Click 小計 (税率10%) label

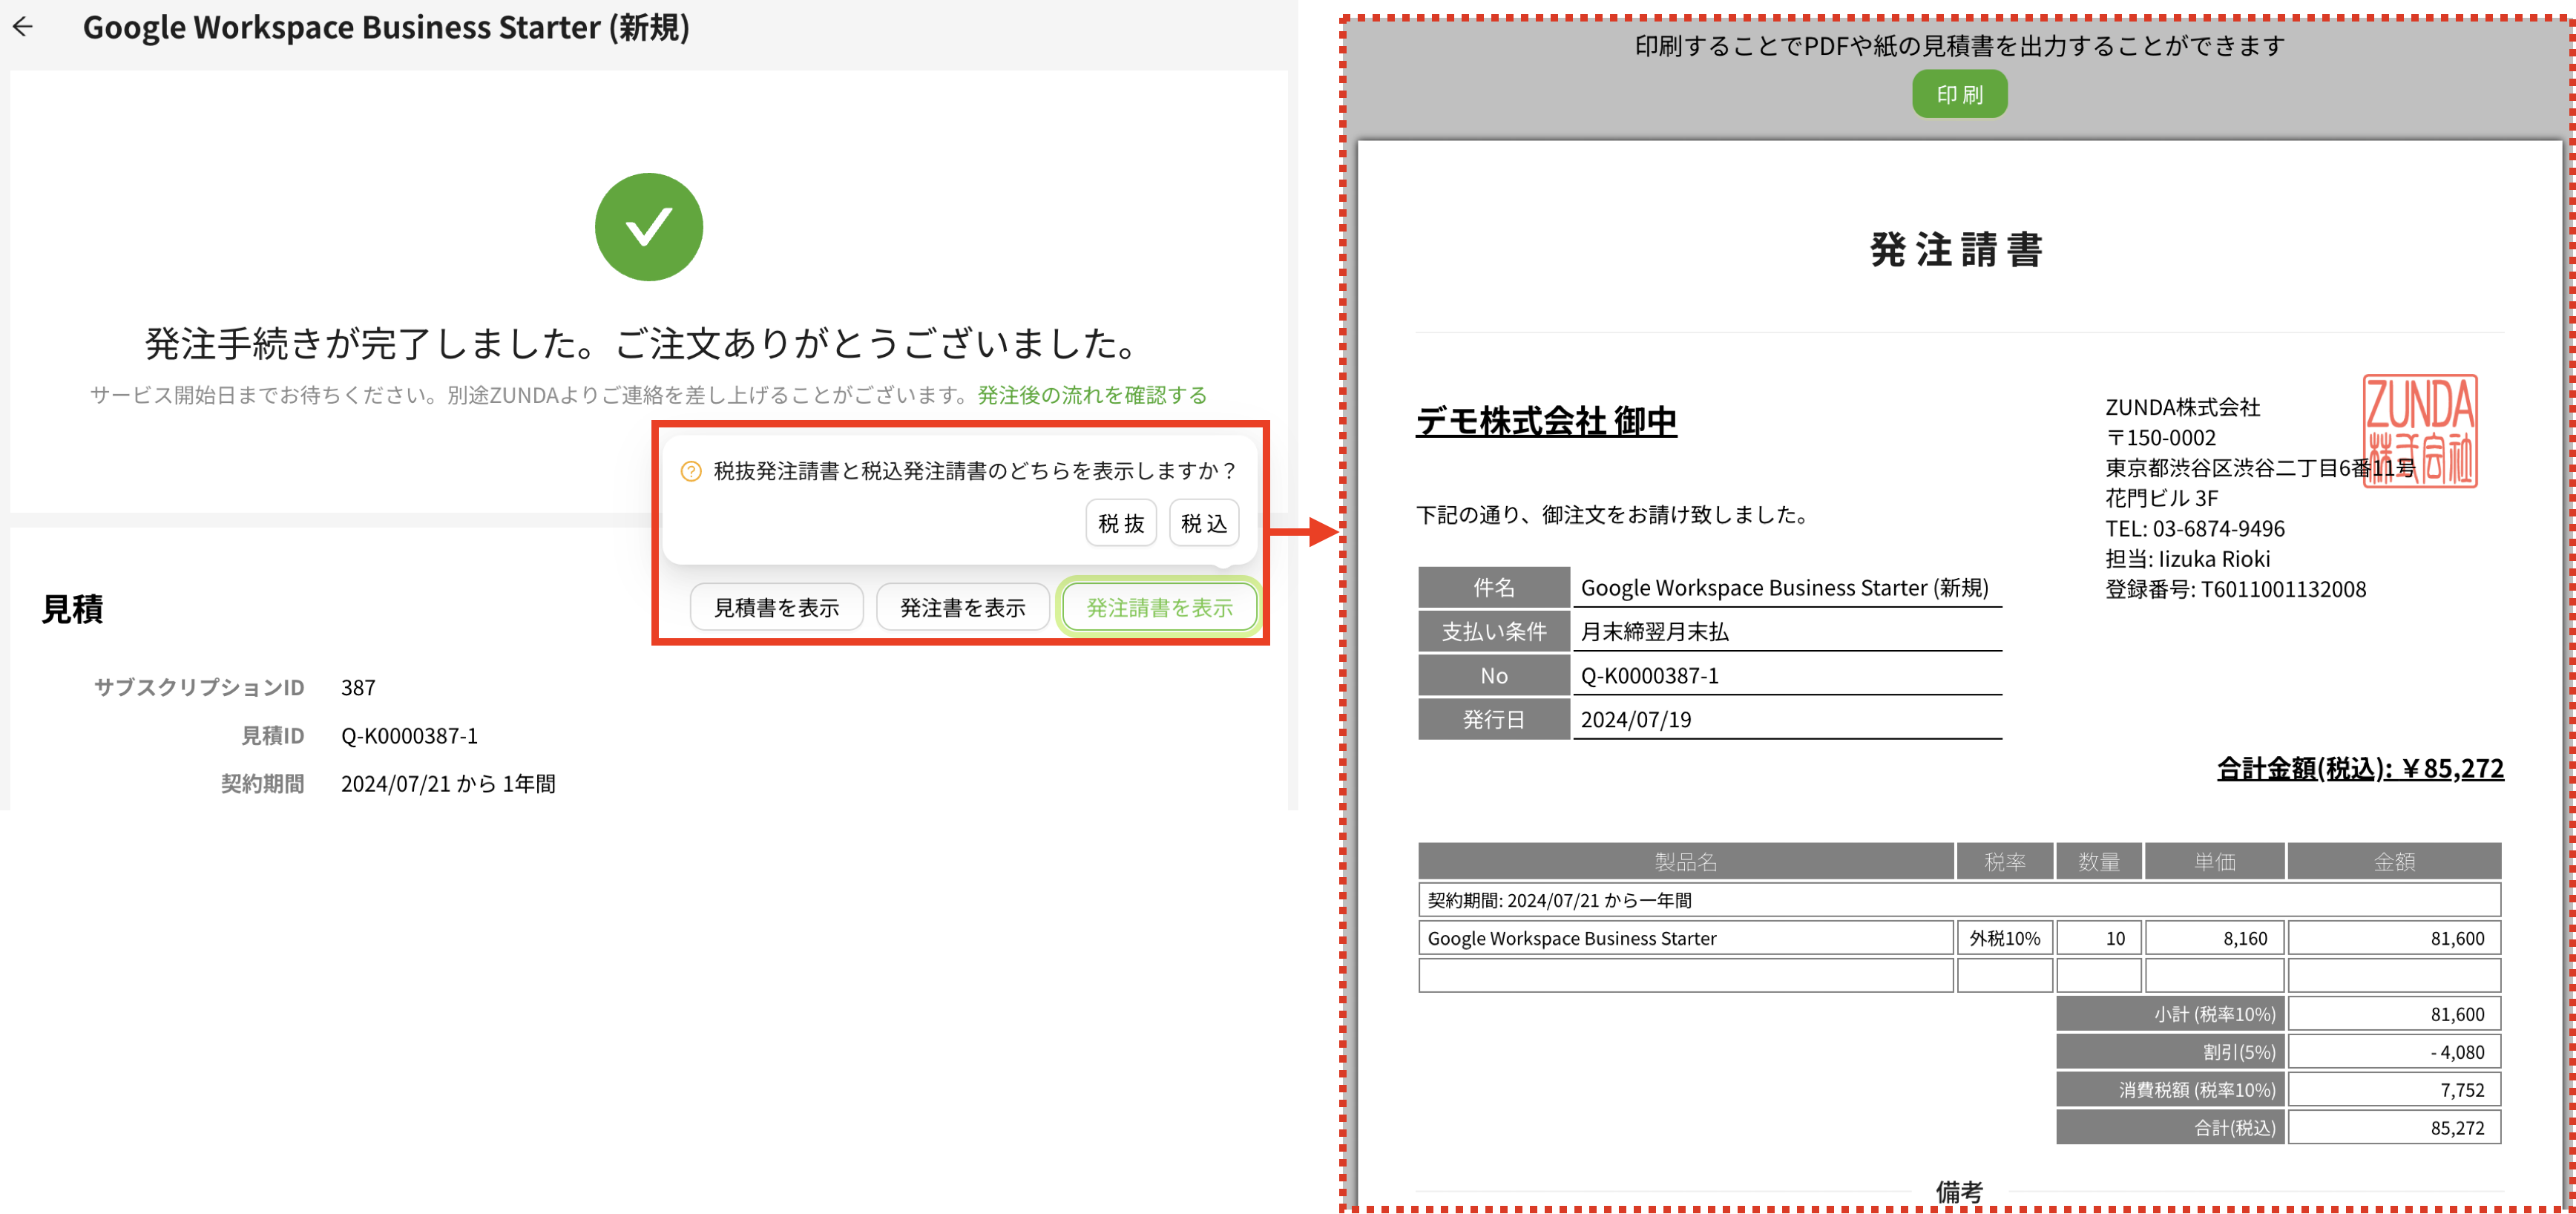(2170, 1014)
